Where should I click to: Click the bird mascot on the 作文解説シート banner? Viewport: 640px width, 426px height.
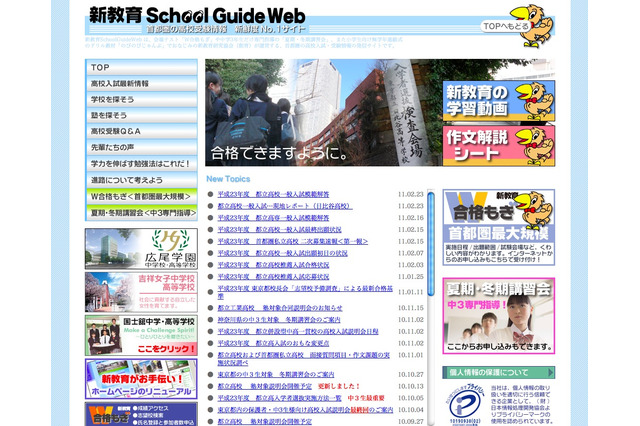pyautogui.click(x=535, y=145)
